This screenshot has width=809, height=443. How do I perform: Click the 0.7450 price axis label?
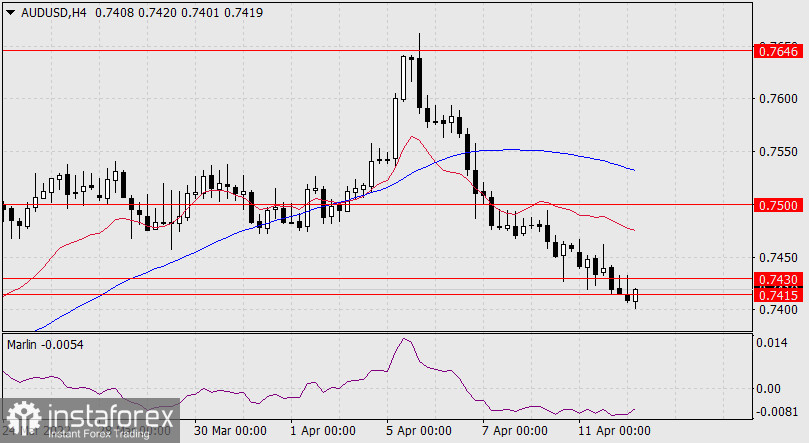(777, 257)
